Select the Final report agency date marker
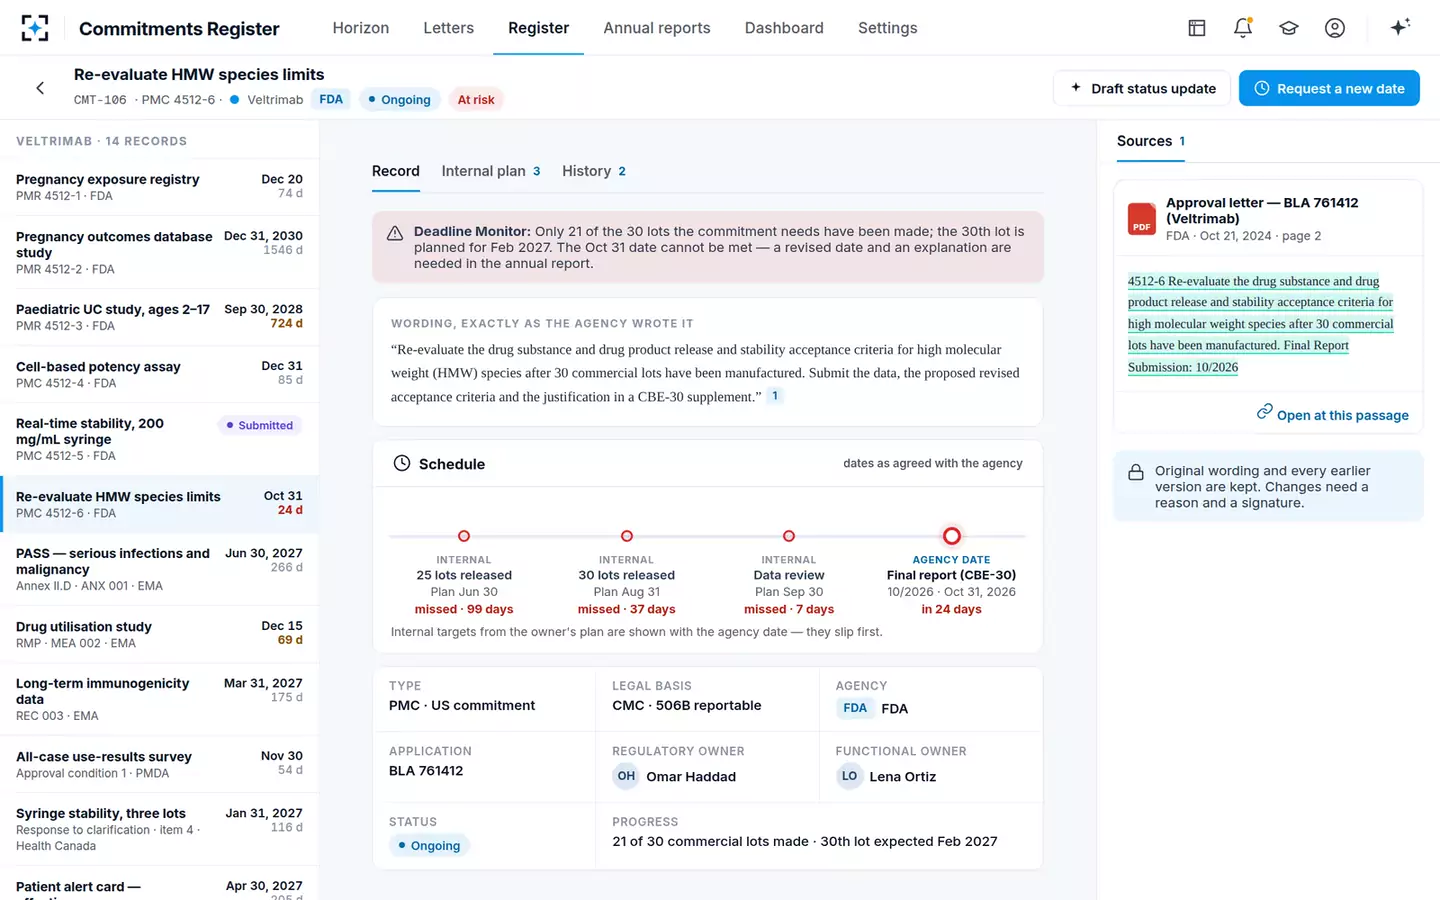The image size is (1440, 900). click(x=952, y=536)
